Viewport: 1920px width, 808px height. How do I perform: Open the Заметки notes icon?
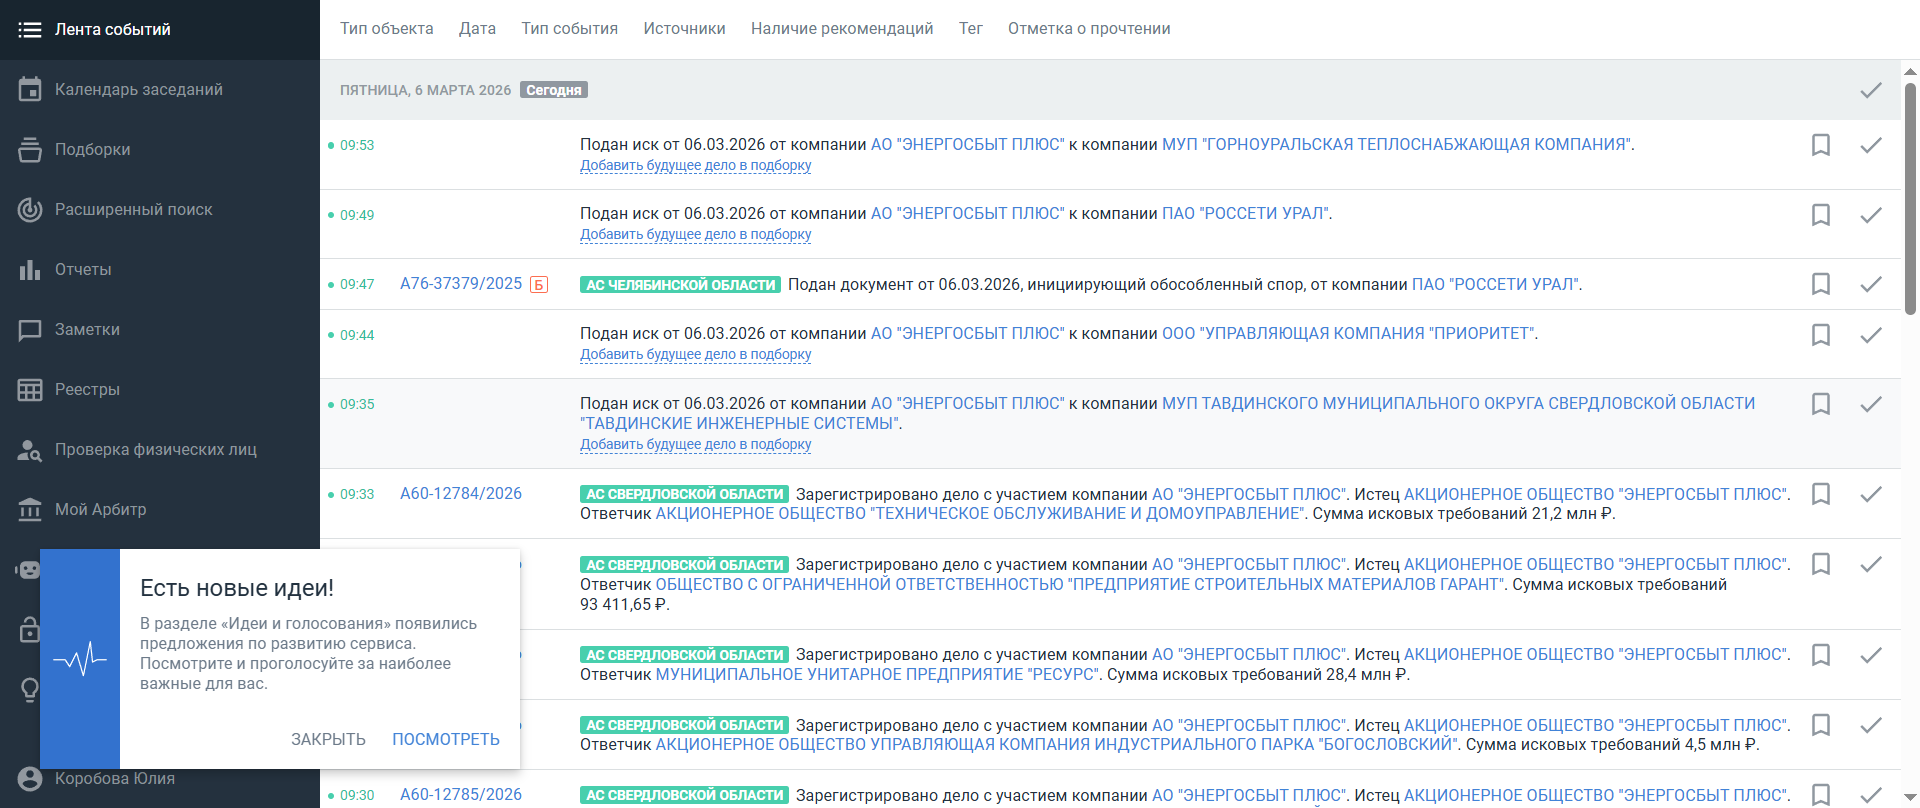pyautogui.click(x=30, y=329)
